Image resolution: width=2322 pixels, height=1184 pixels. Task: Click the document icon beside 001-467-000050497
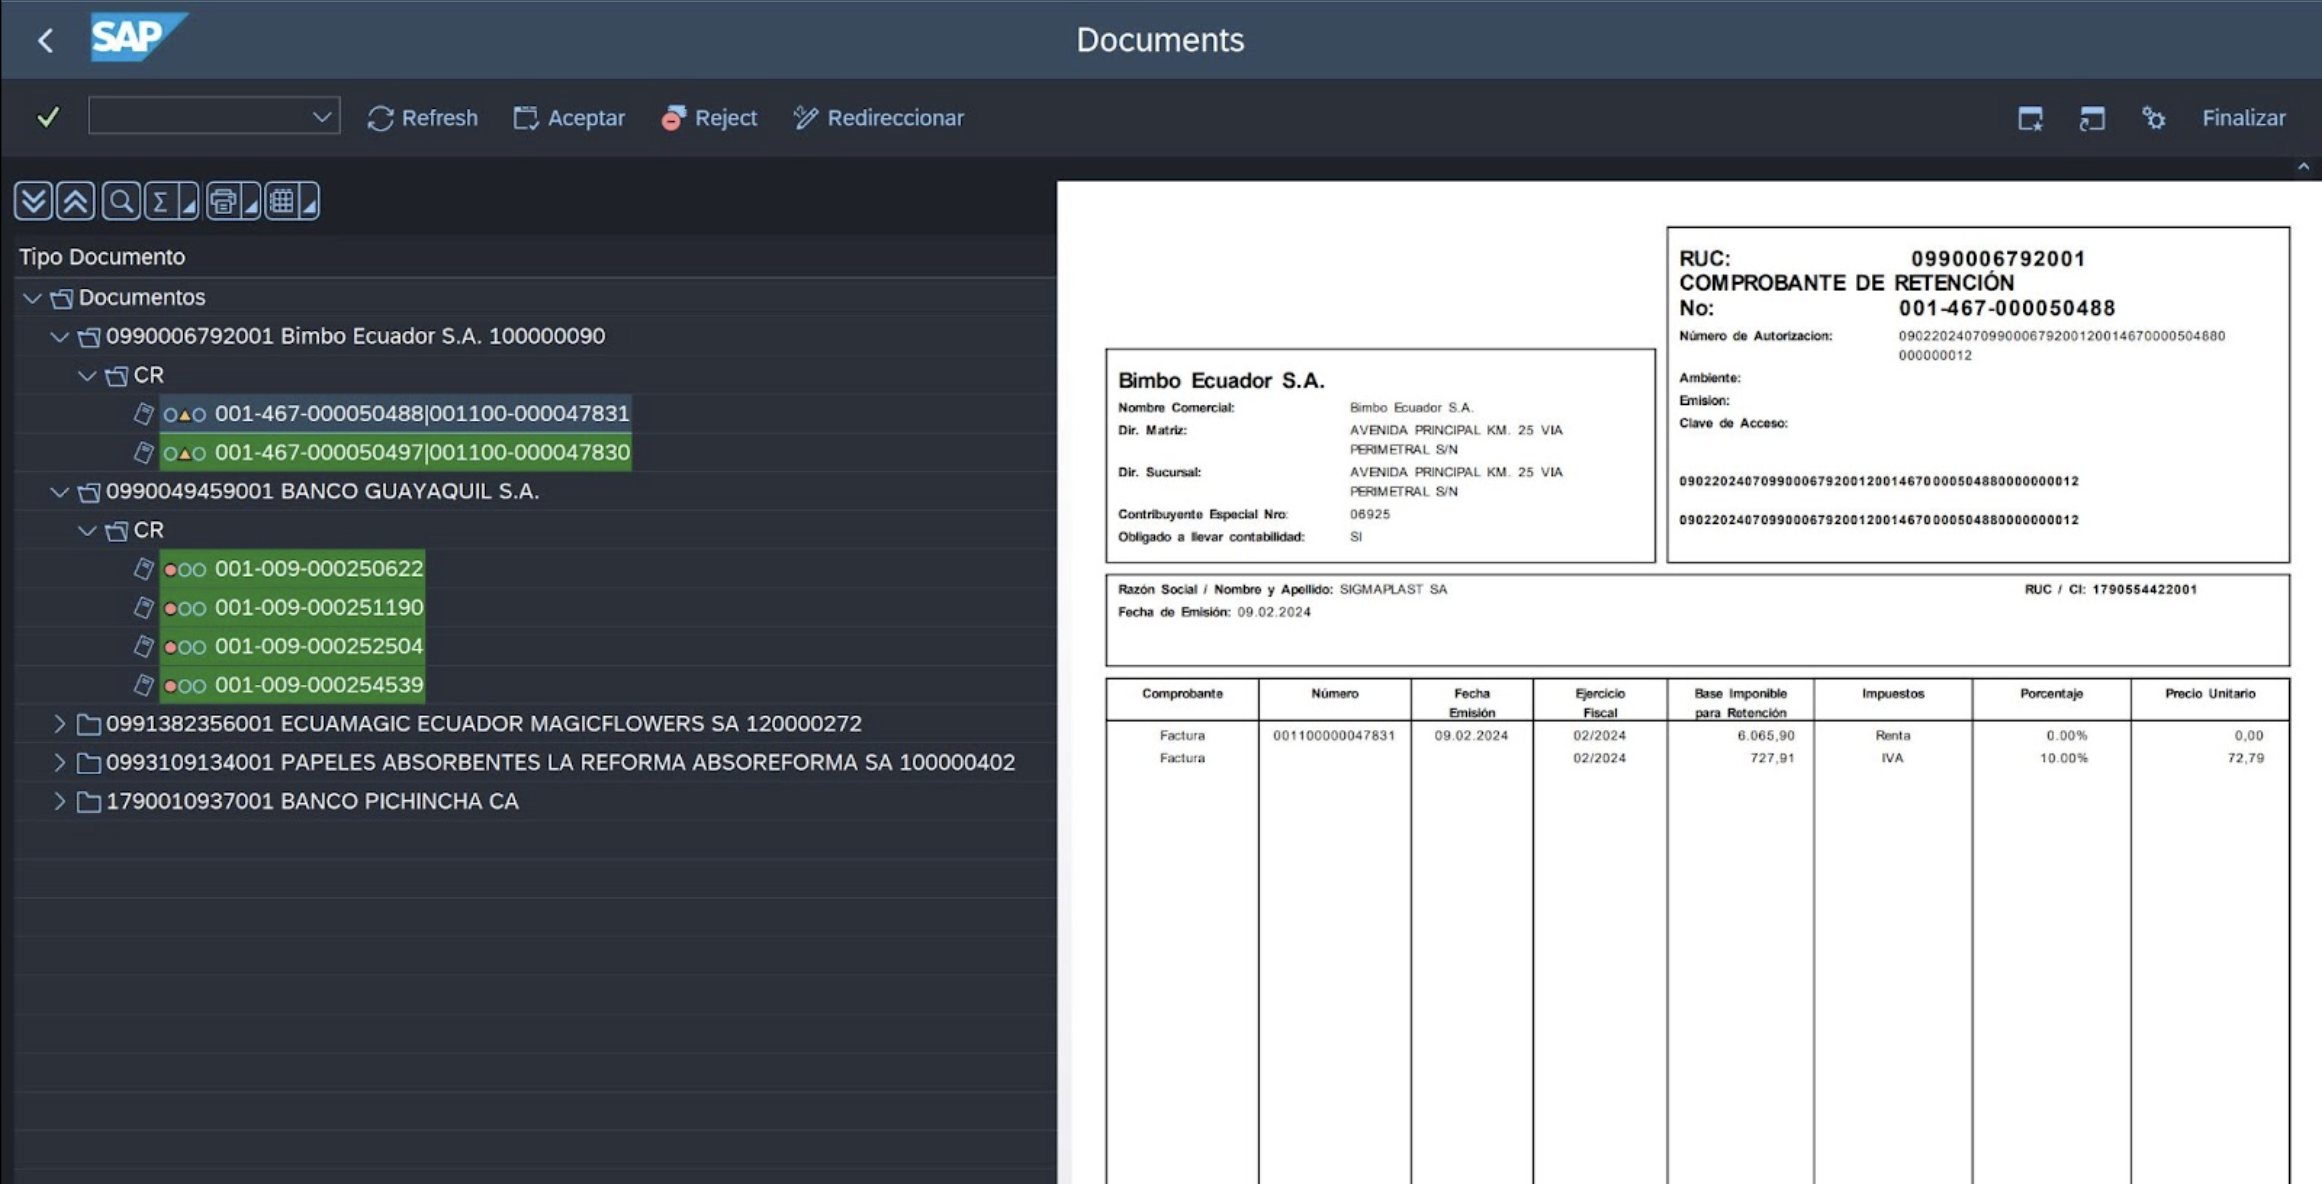pyautogui.click(x=144, y=453)
